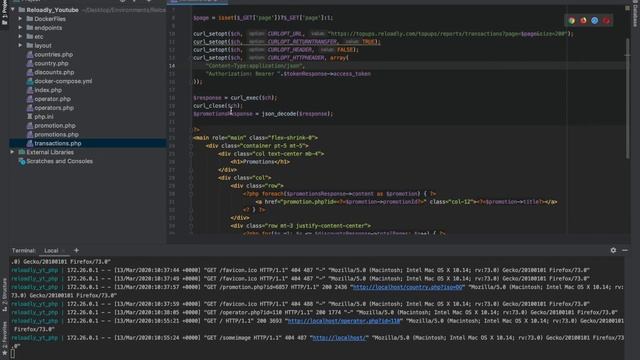
Task: Select the Local terminal tab
Action: pyautogui.click(x=51, y=251)
